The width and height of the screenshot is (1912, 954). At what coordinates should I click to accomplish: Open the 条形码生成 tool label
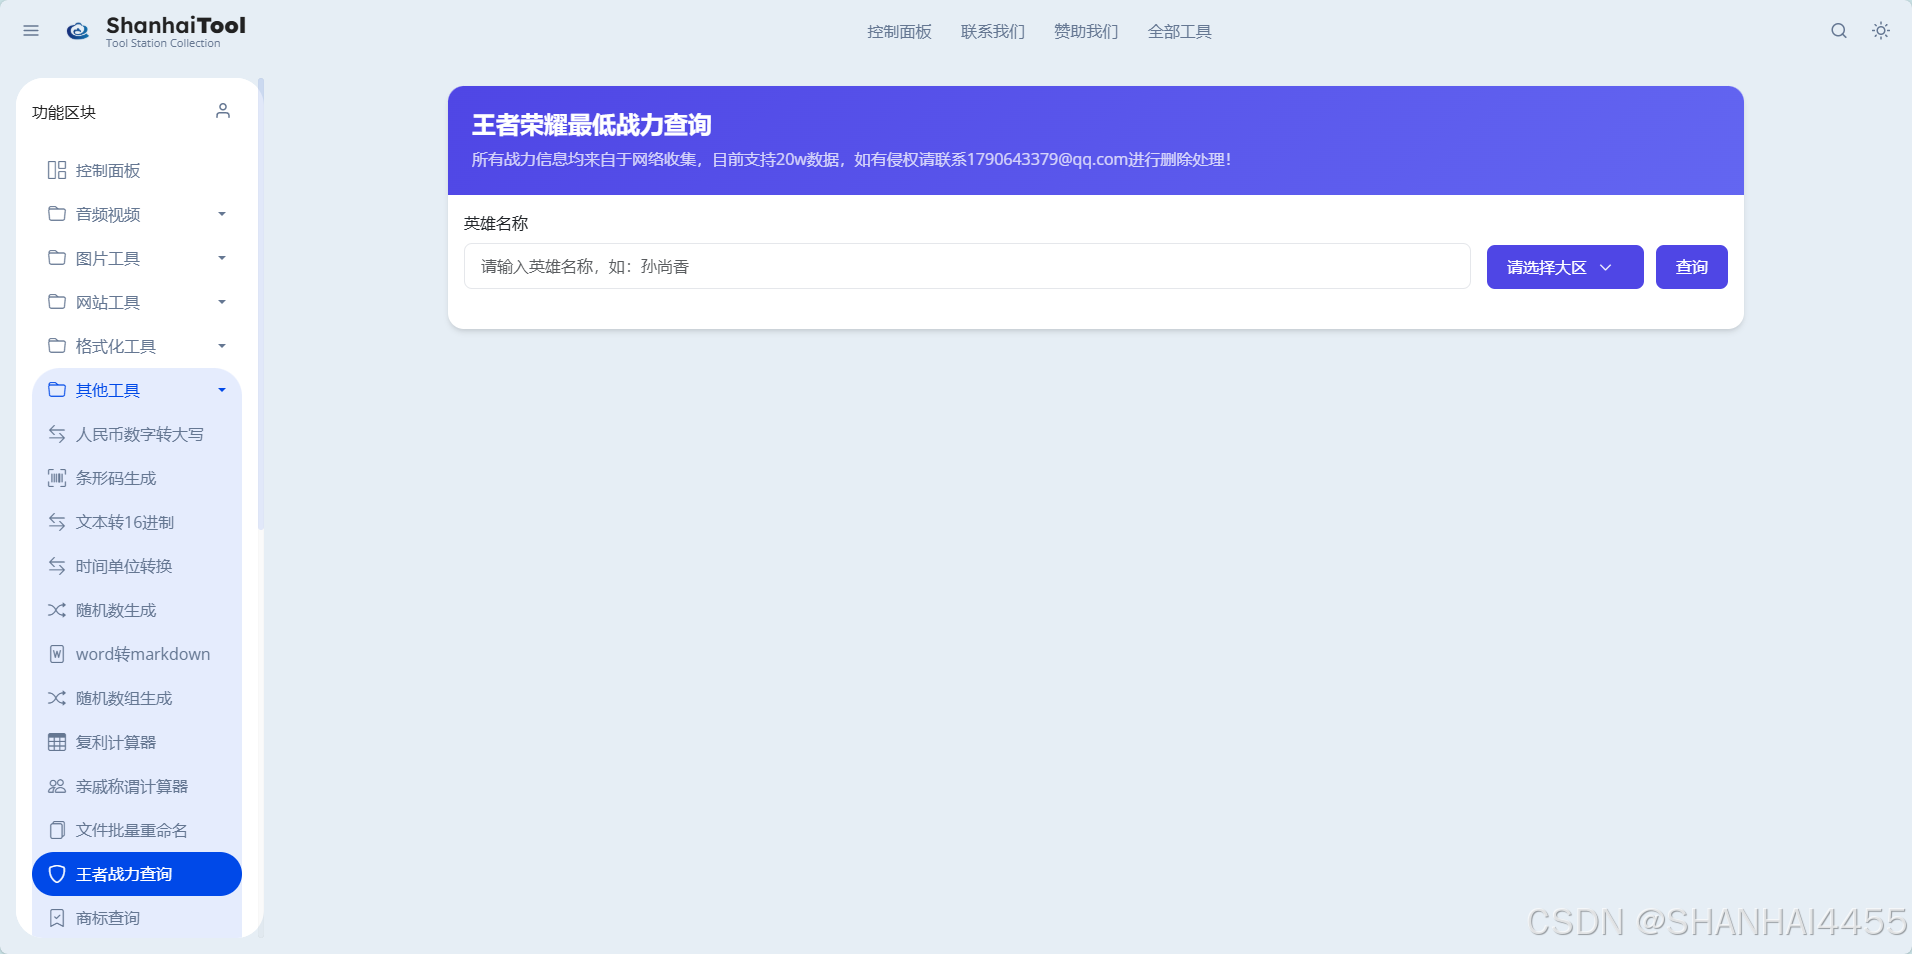(x=116, y=478)
